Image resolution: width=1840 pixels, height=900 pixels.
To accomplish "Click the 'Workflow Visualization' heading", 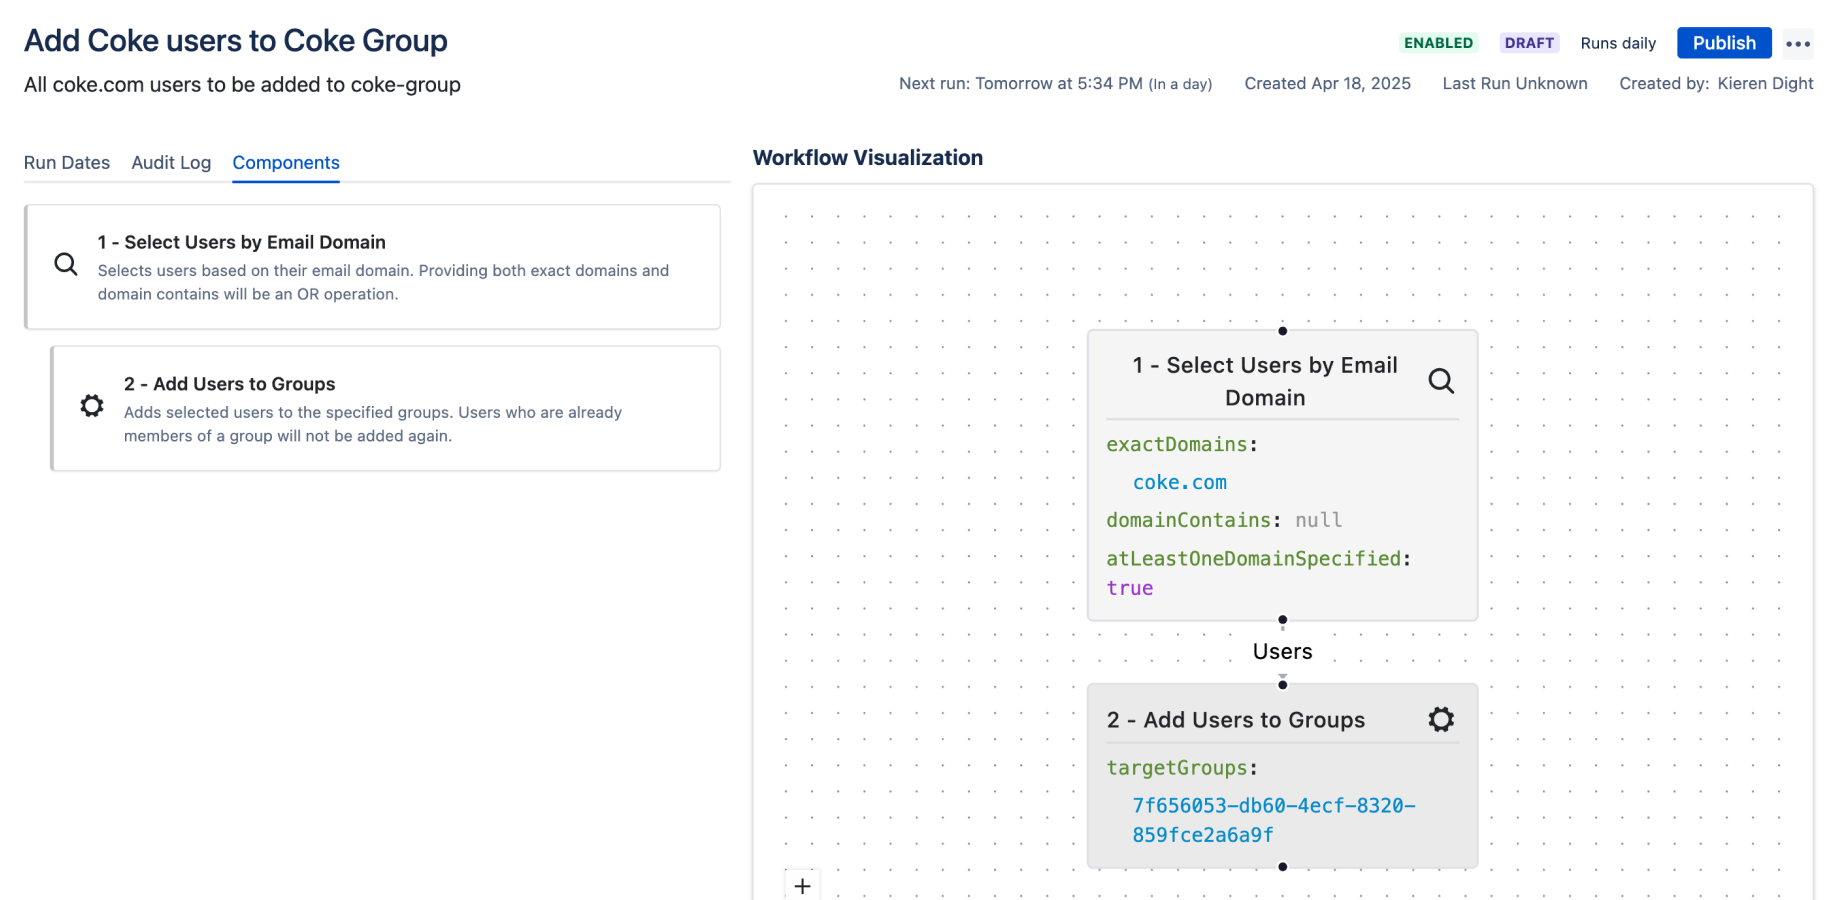I will click(x=867, y=158).
